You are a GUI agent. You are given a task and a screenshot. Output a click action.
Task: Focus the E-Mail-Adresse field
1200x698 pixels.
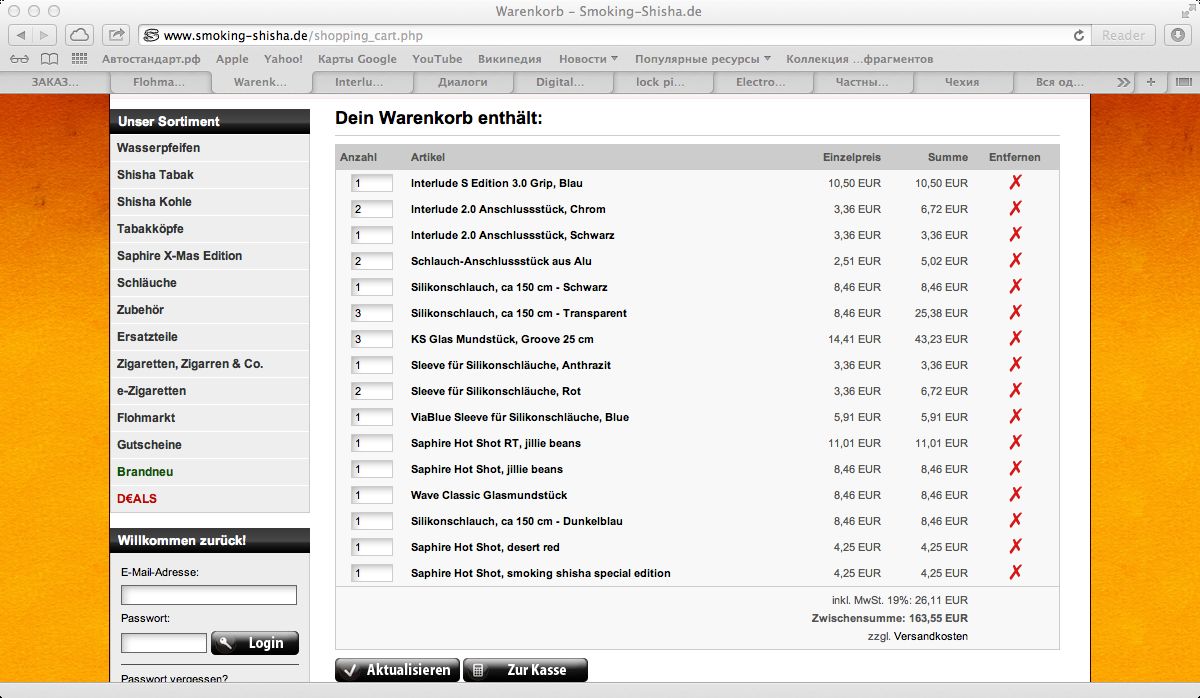(209, 595)
